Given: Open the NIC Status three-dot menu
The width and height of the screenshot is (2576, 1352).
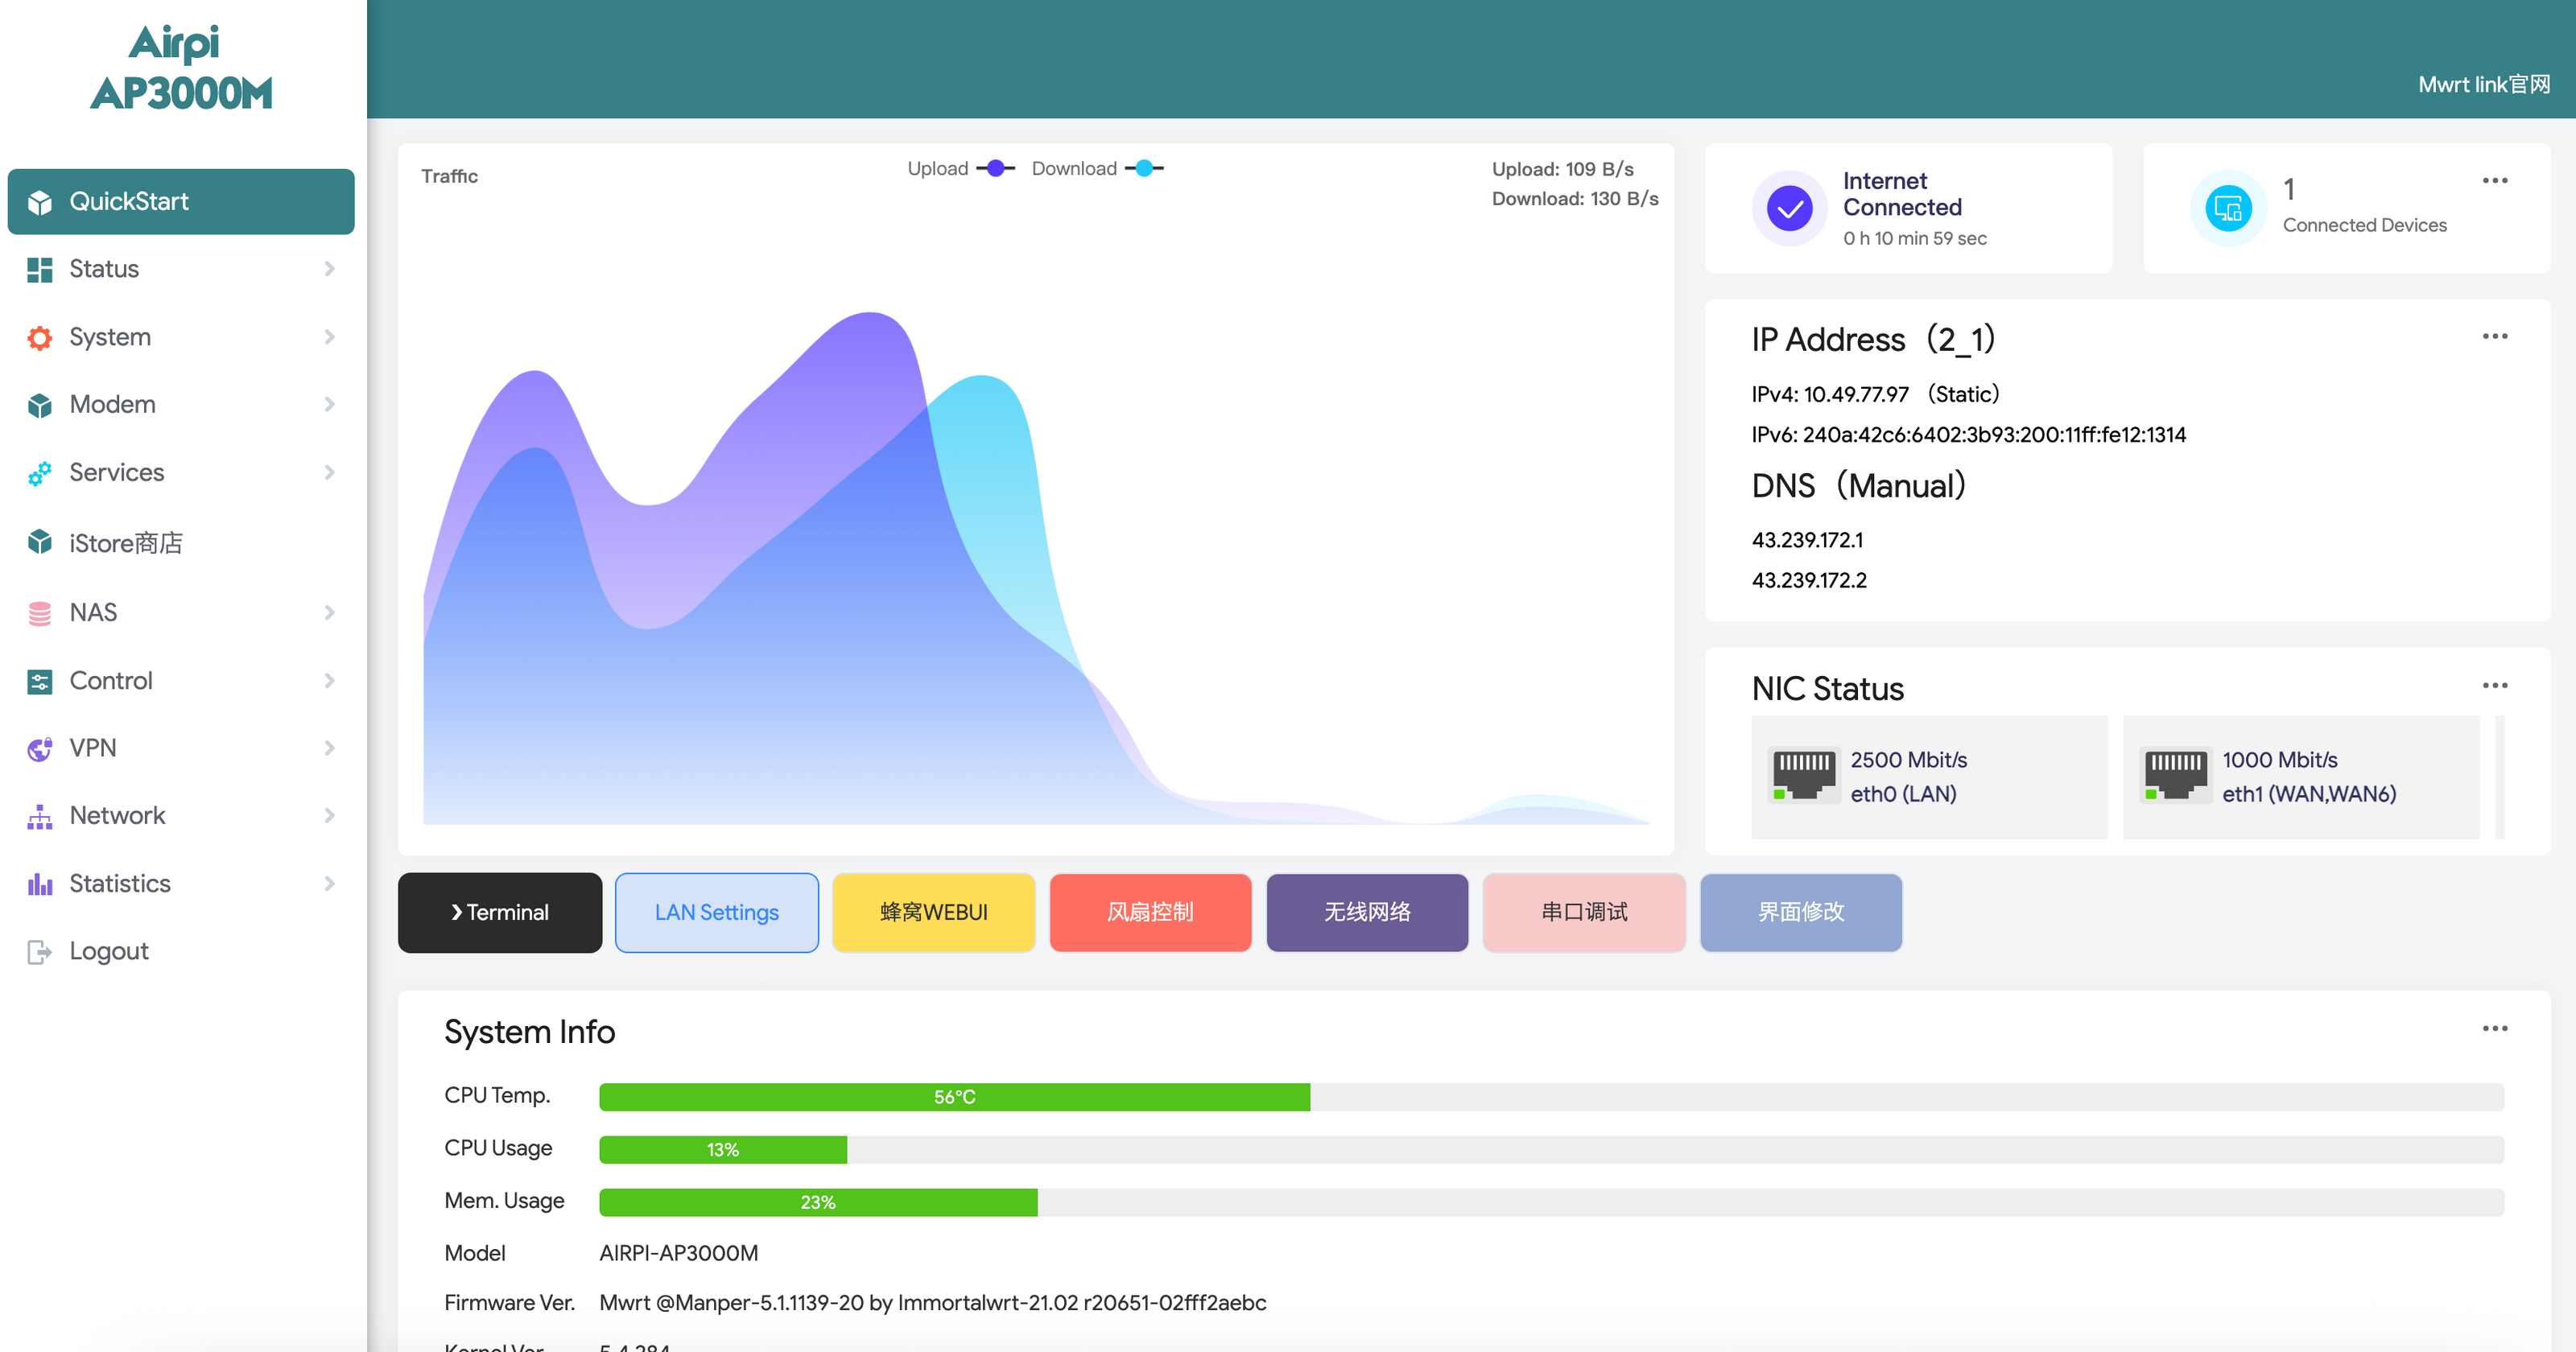Looking at the screenshot, I should coord(2494,685).
